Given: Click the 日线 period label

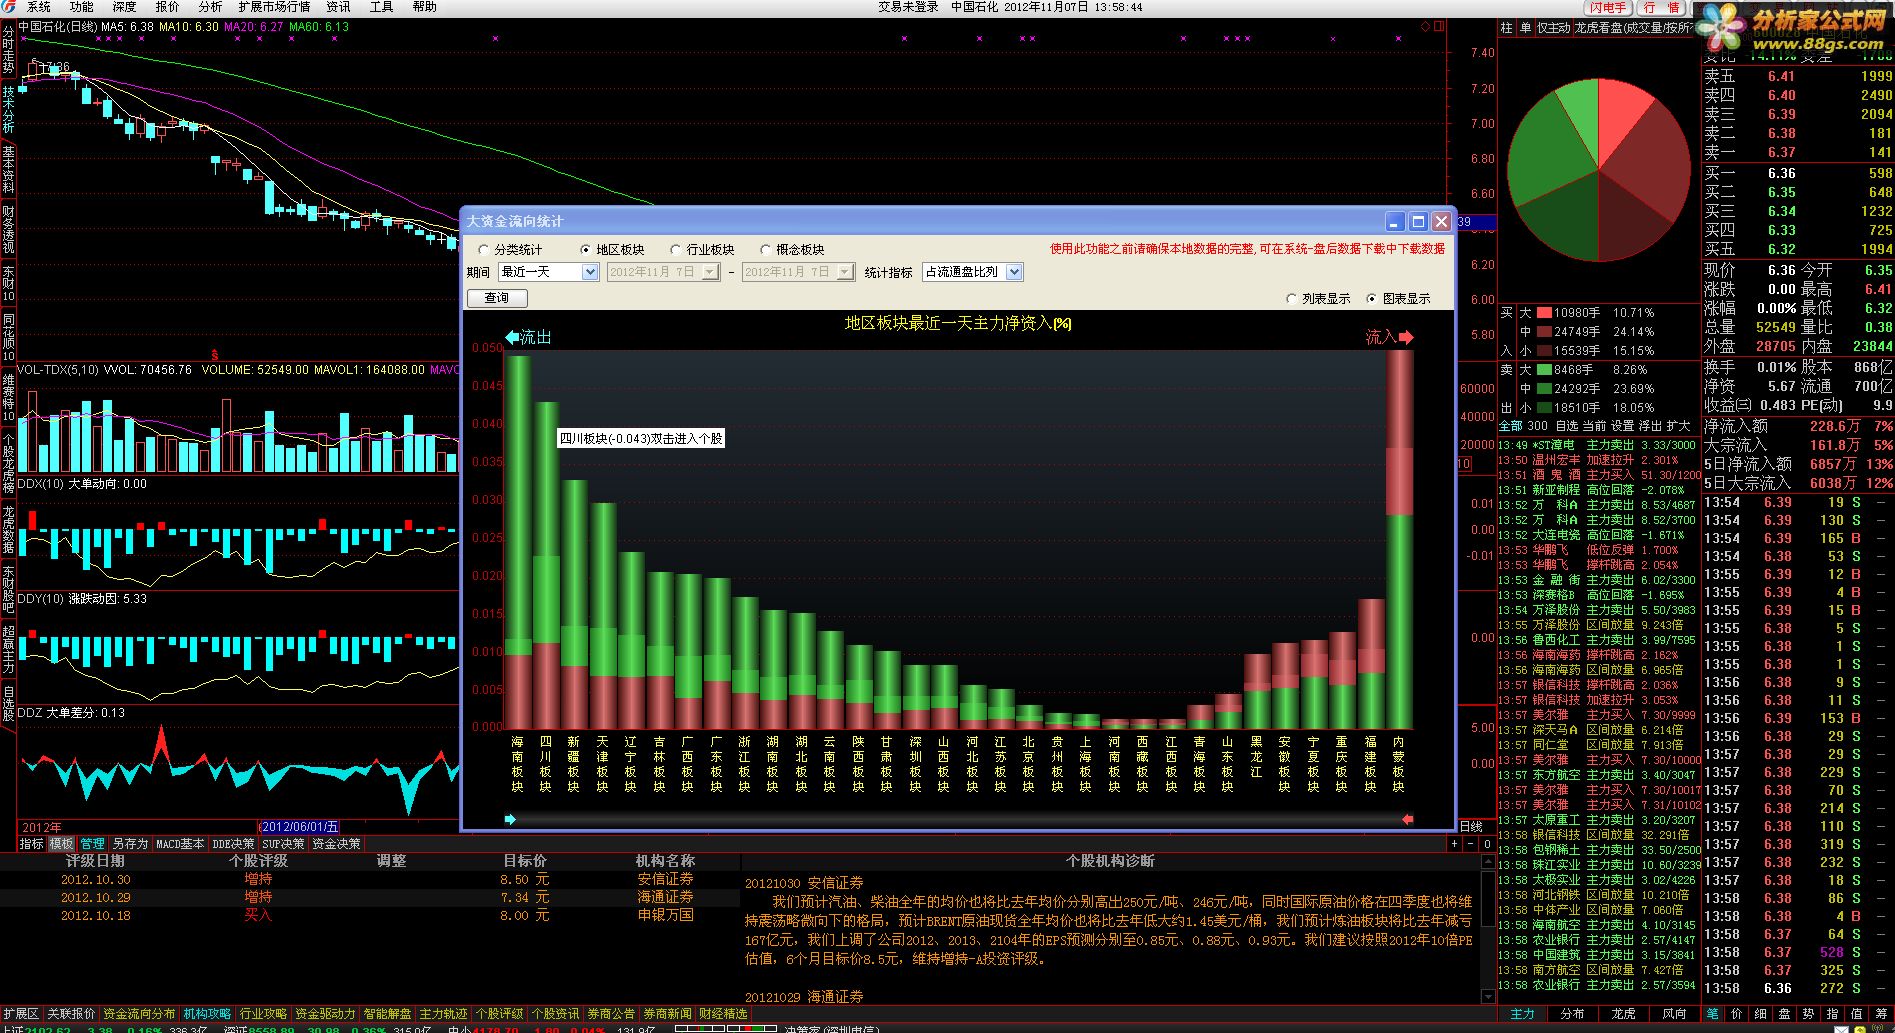Looking at the screenshot, I should 1471,827.
